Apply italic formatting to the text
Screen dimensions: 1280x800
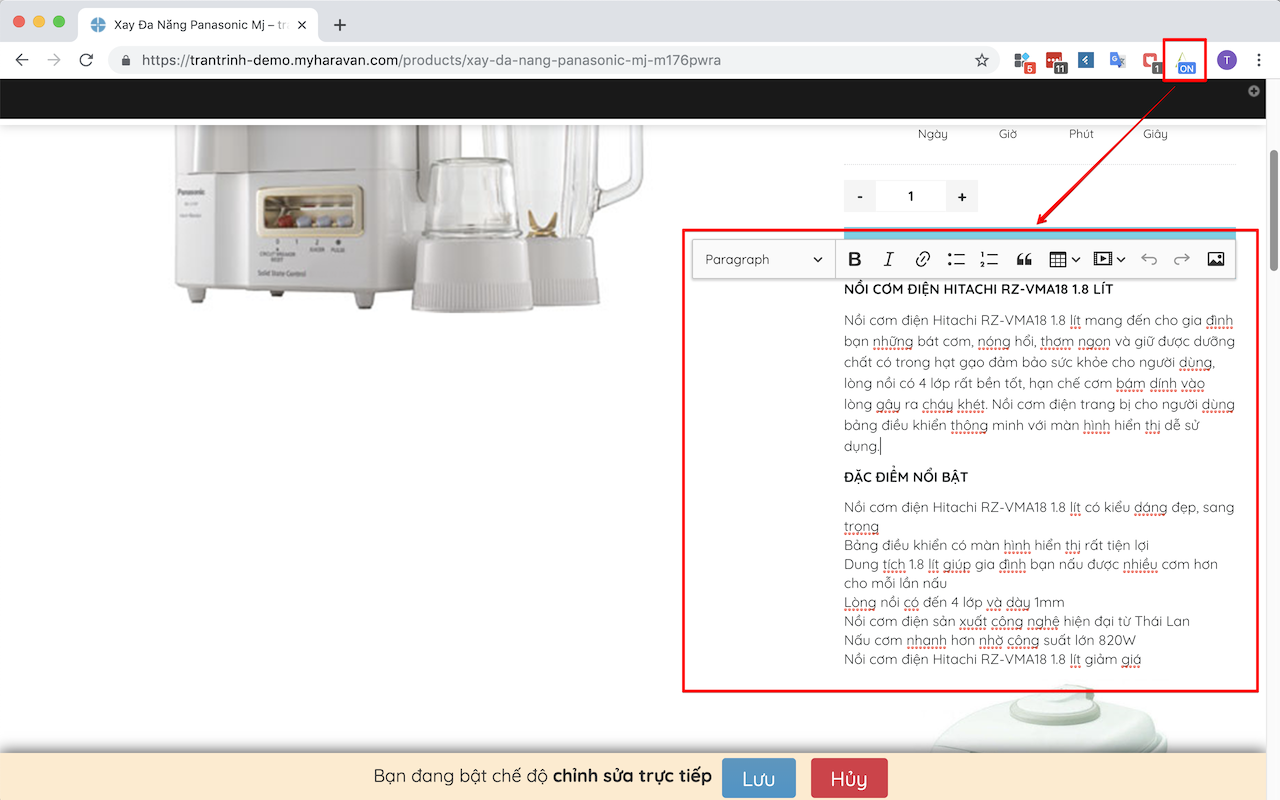pos(888,258)
